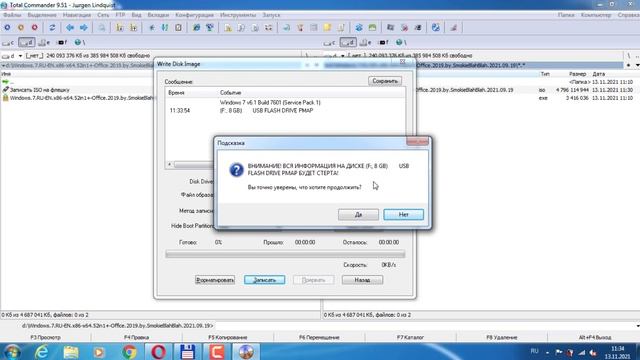Open the Сеть menu

point(103,15)
